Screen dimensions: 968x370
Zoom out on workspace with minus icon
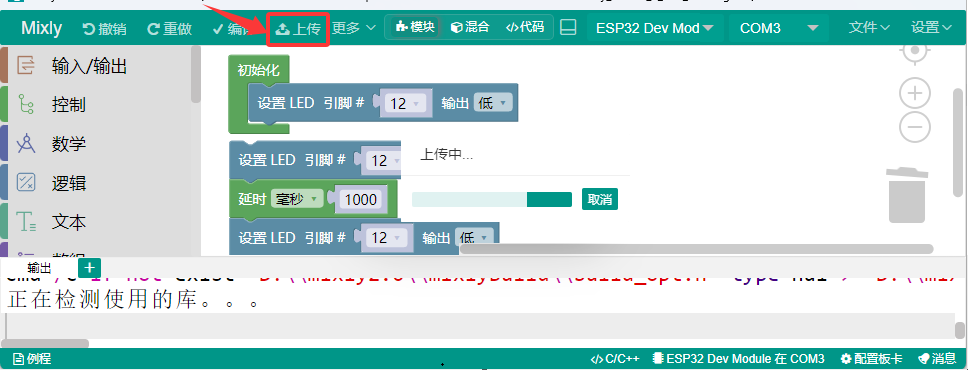915,128
